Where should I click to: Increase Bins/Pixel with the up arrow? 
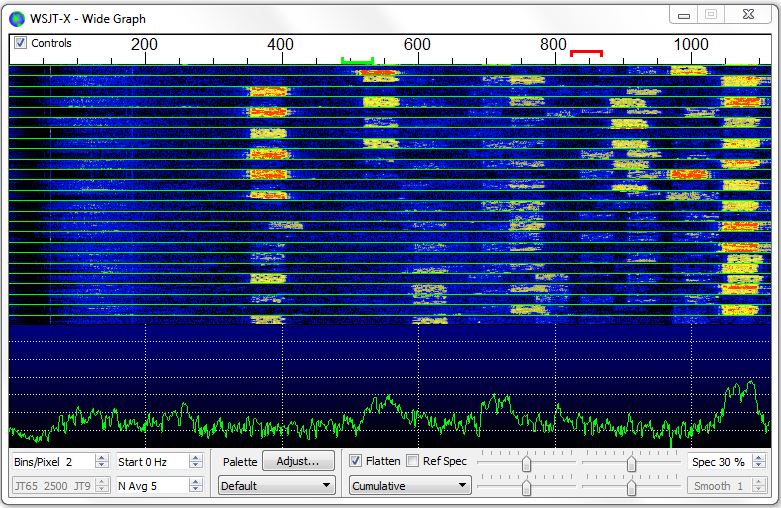(100, 457)
